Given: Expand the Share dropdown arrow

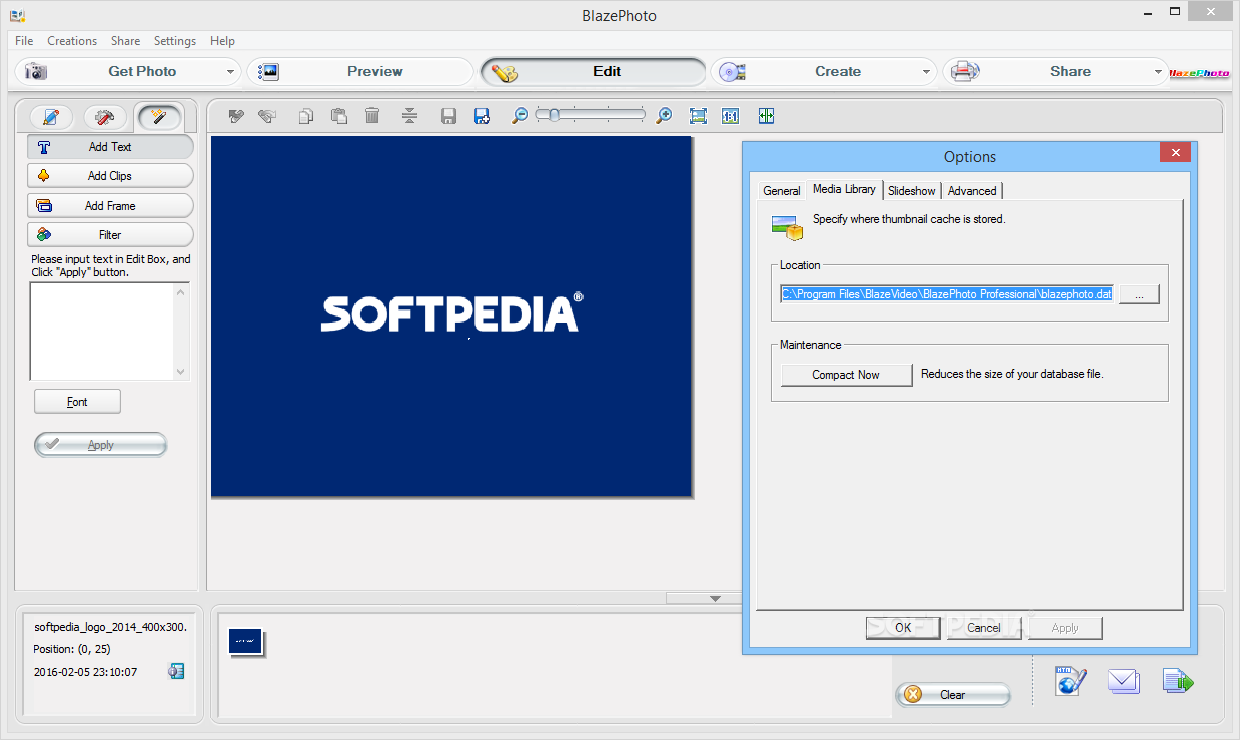Looking at the screenshot, I should click(x=1159, y=72).
